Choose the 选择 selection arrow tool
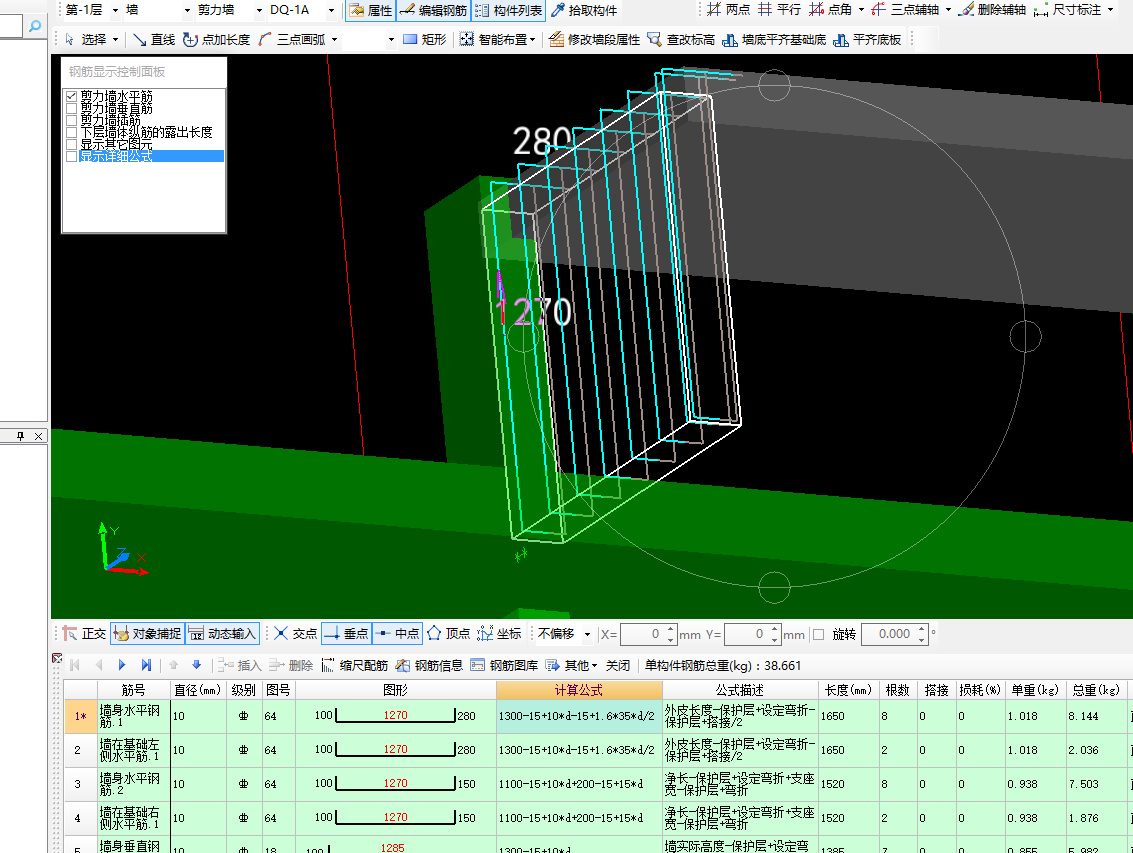 (x=86, y=39)
